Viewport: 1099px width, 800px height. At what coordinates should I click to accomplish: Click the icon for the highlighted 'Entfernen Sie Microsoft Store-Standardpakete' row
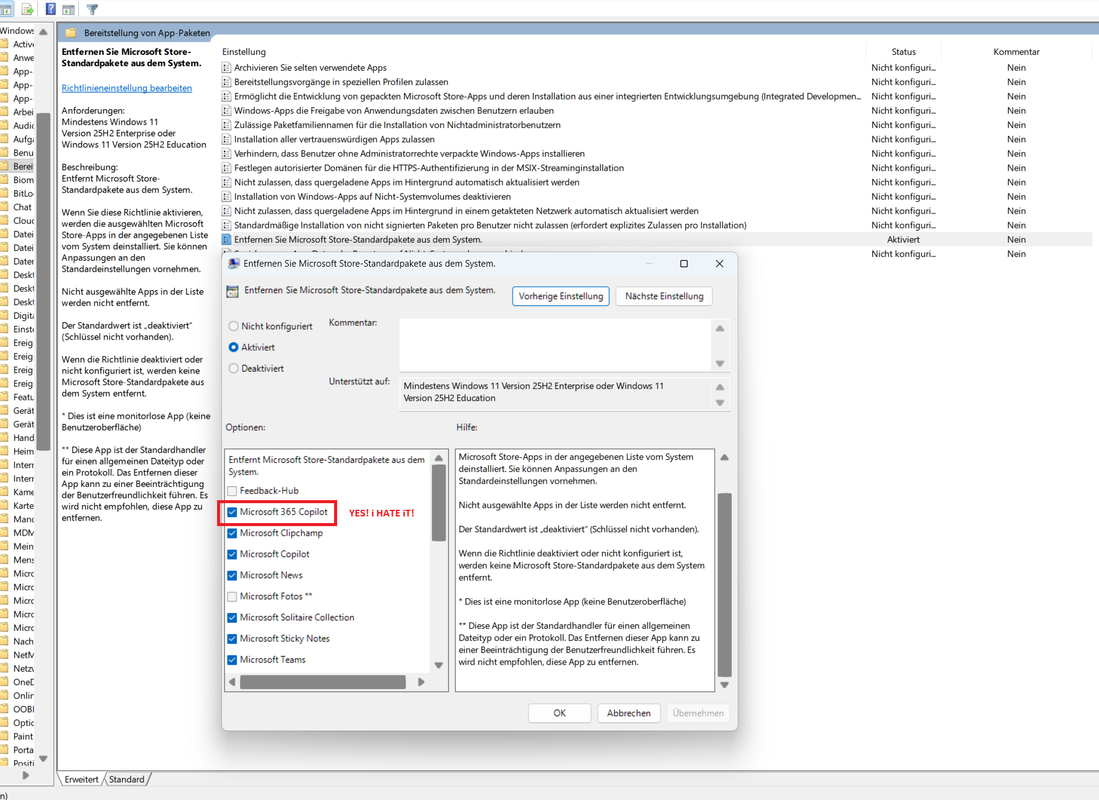pos(226,240)
